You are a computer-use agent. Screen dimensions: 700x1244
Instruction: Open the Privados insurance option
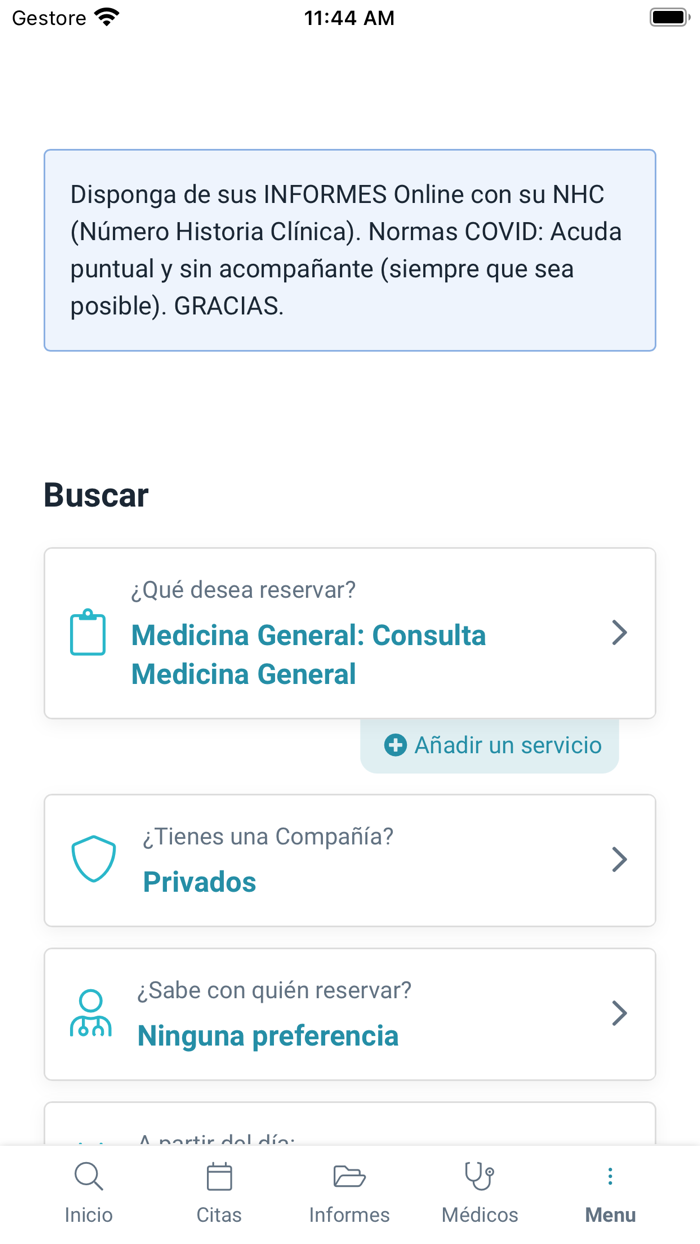click(200, 882)
